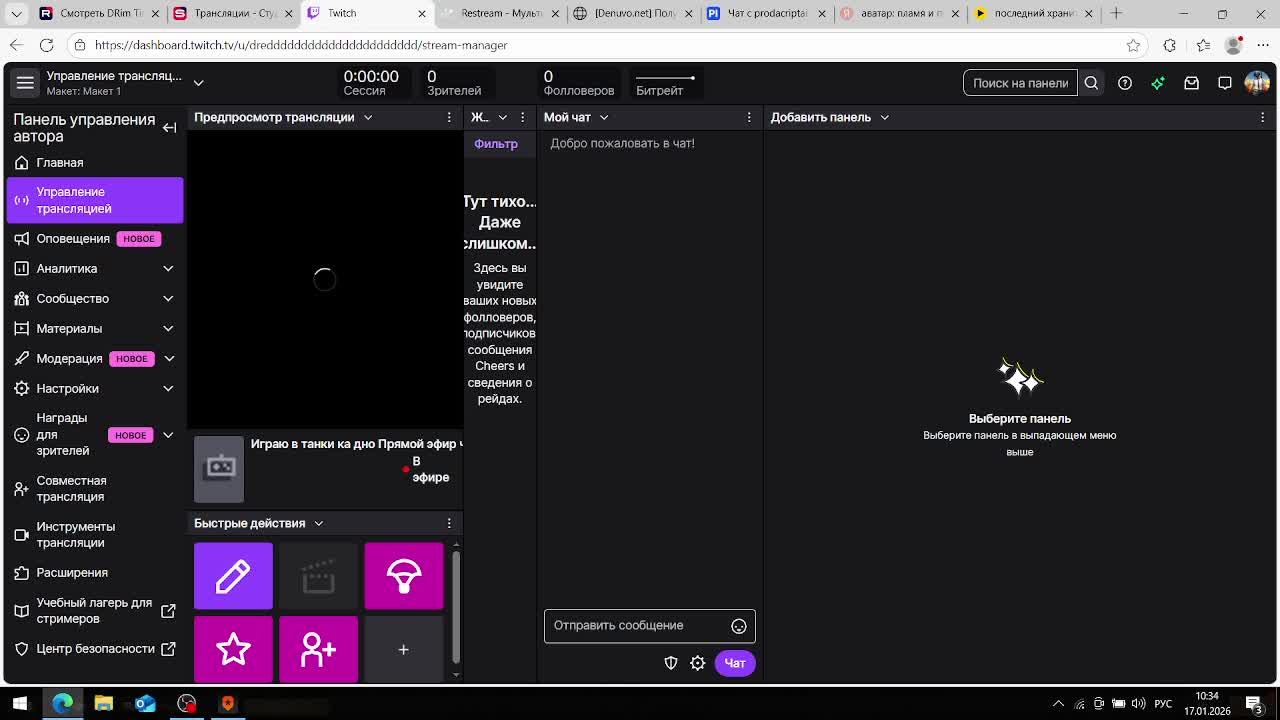1280x720 pixels.
Task: Click the РУС language indicator
Action: [x=1163, y=704]
